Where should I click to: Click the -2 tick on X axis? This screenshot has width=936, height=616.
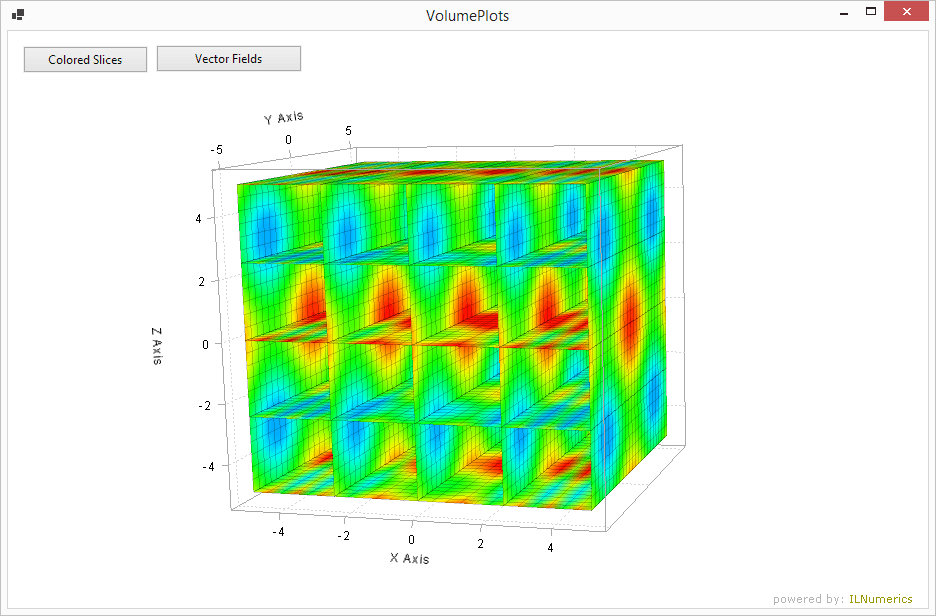click(x=345, y=536)
